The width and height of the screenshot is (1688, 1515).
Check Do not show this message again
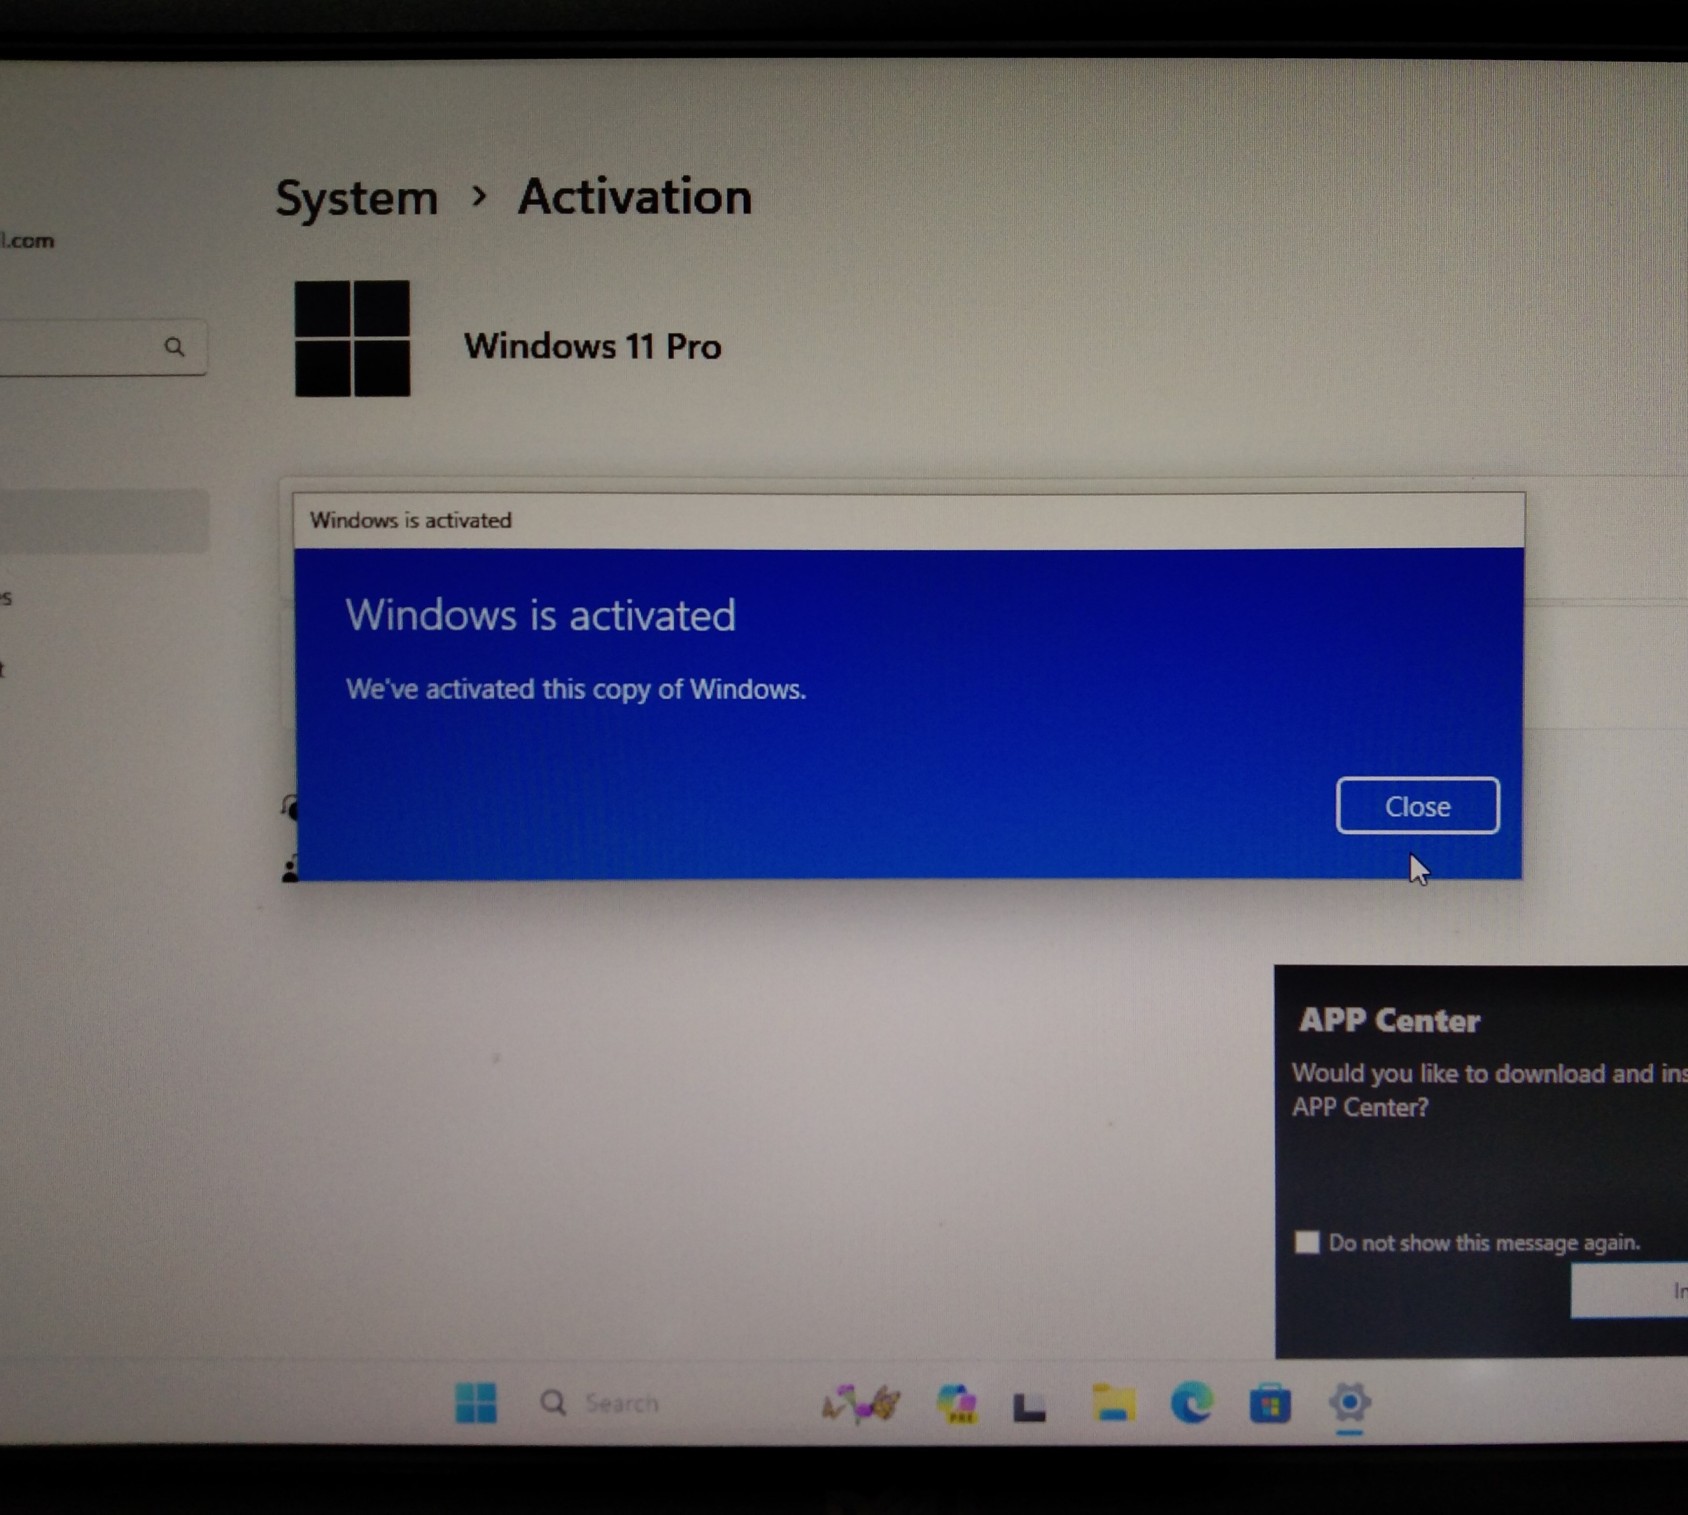1307,1242
